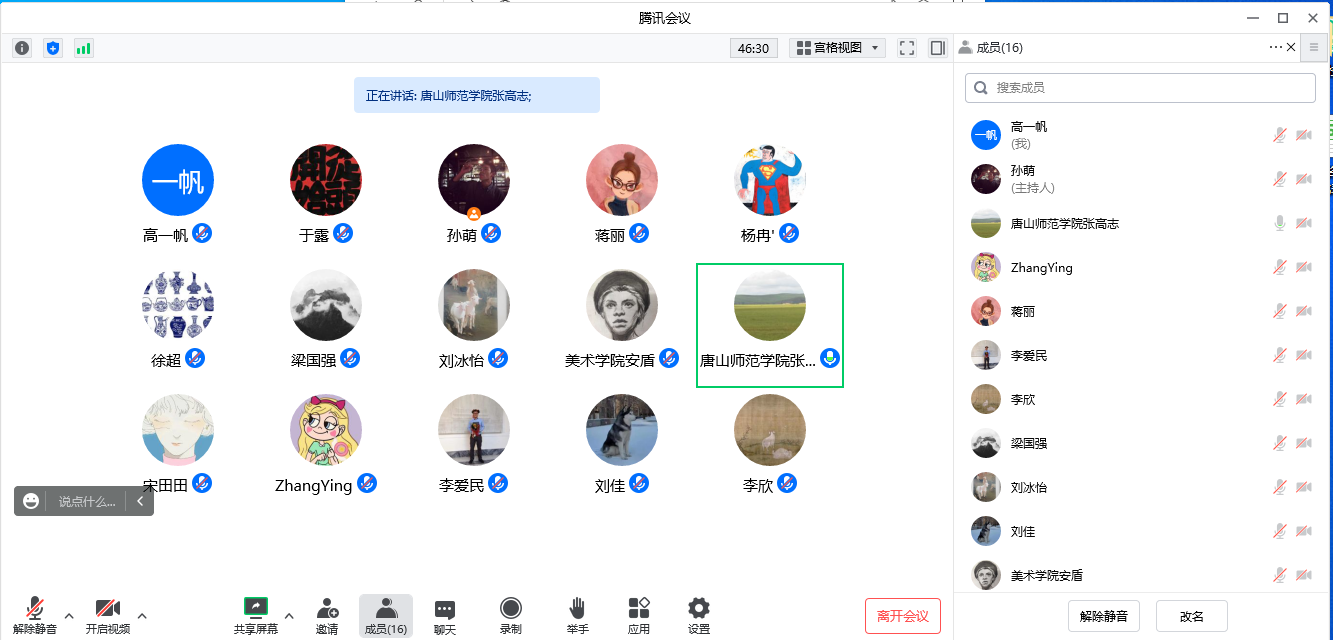Open the 聊天 chat panel
The height and width of the screenshot is (640, 1333).
pos(445,615)
